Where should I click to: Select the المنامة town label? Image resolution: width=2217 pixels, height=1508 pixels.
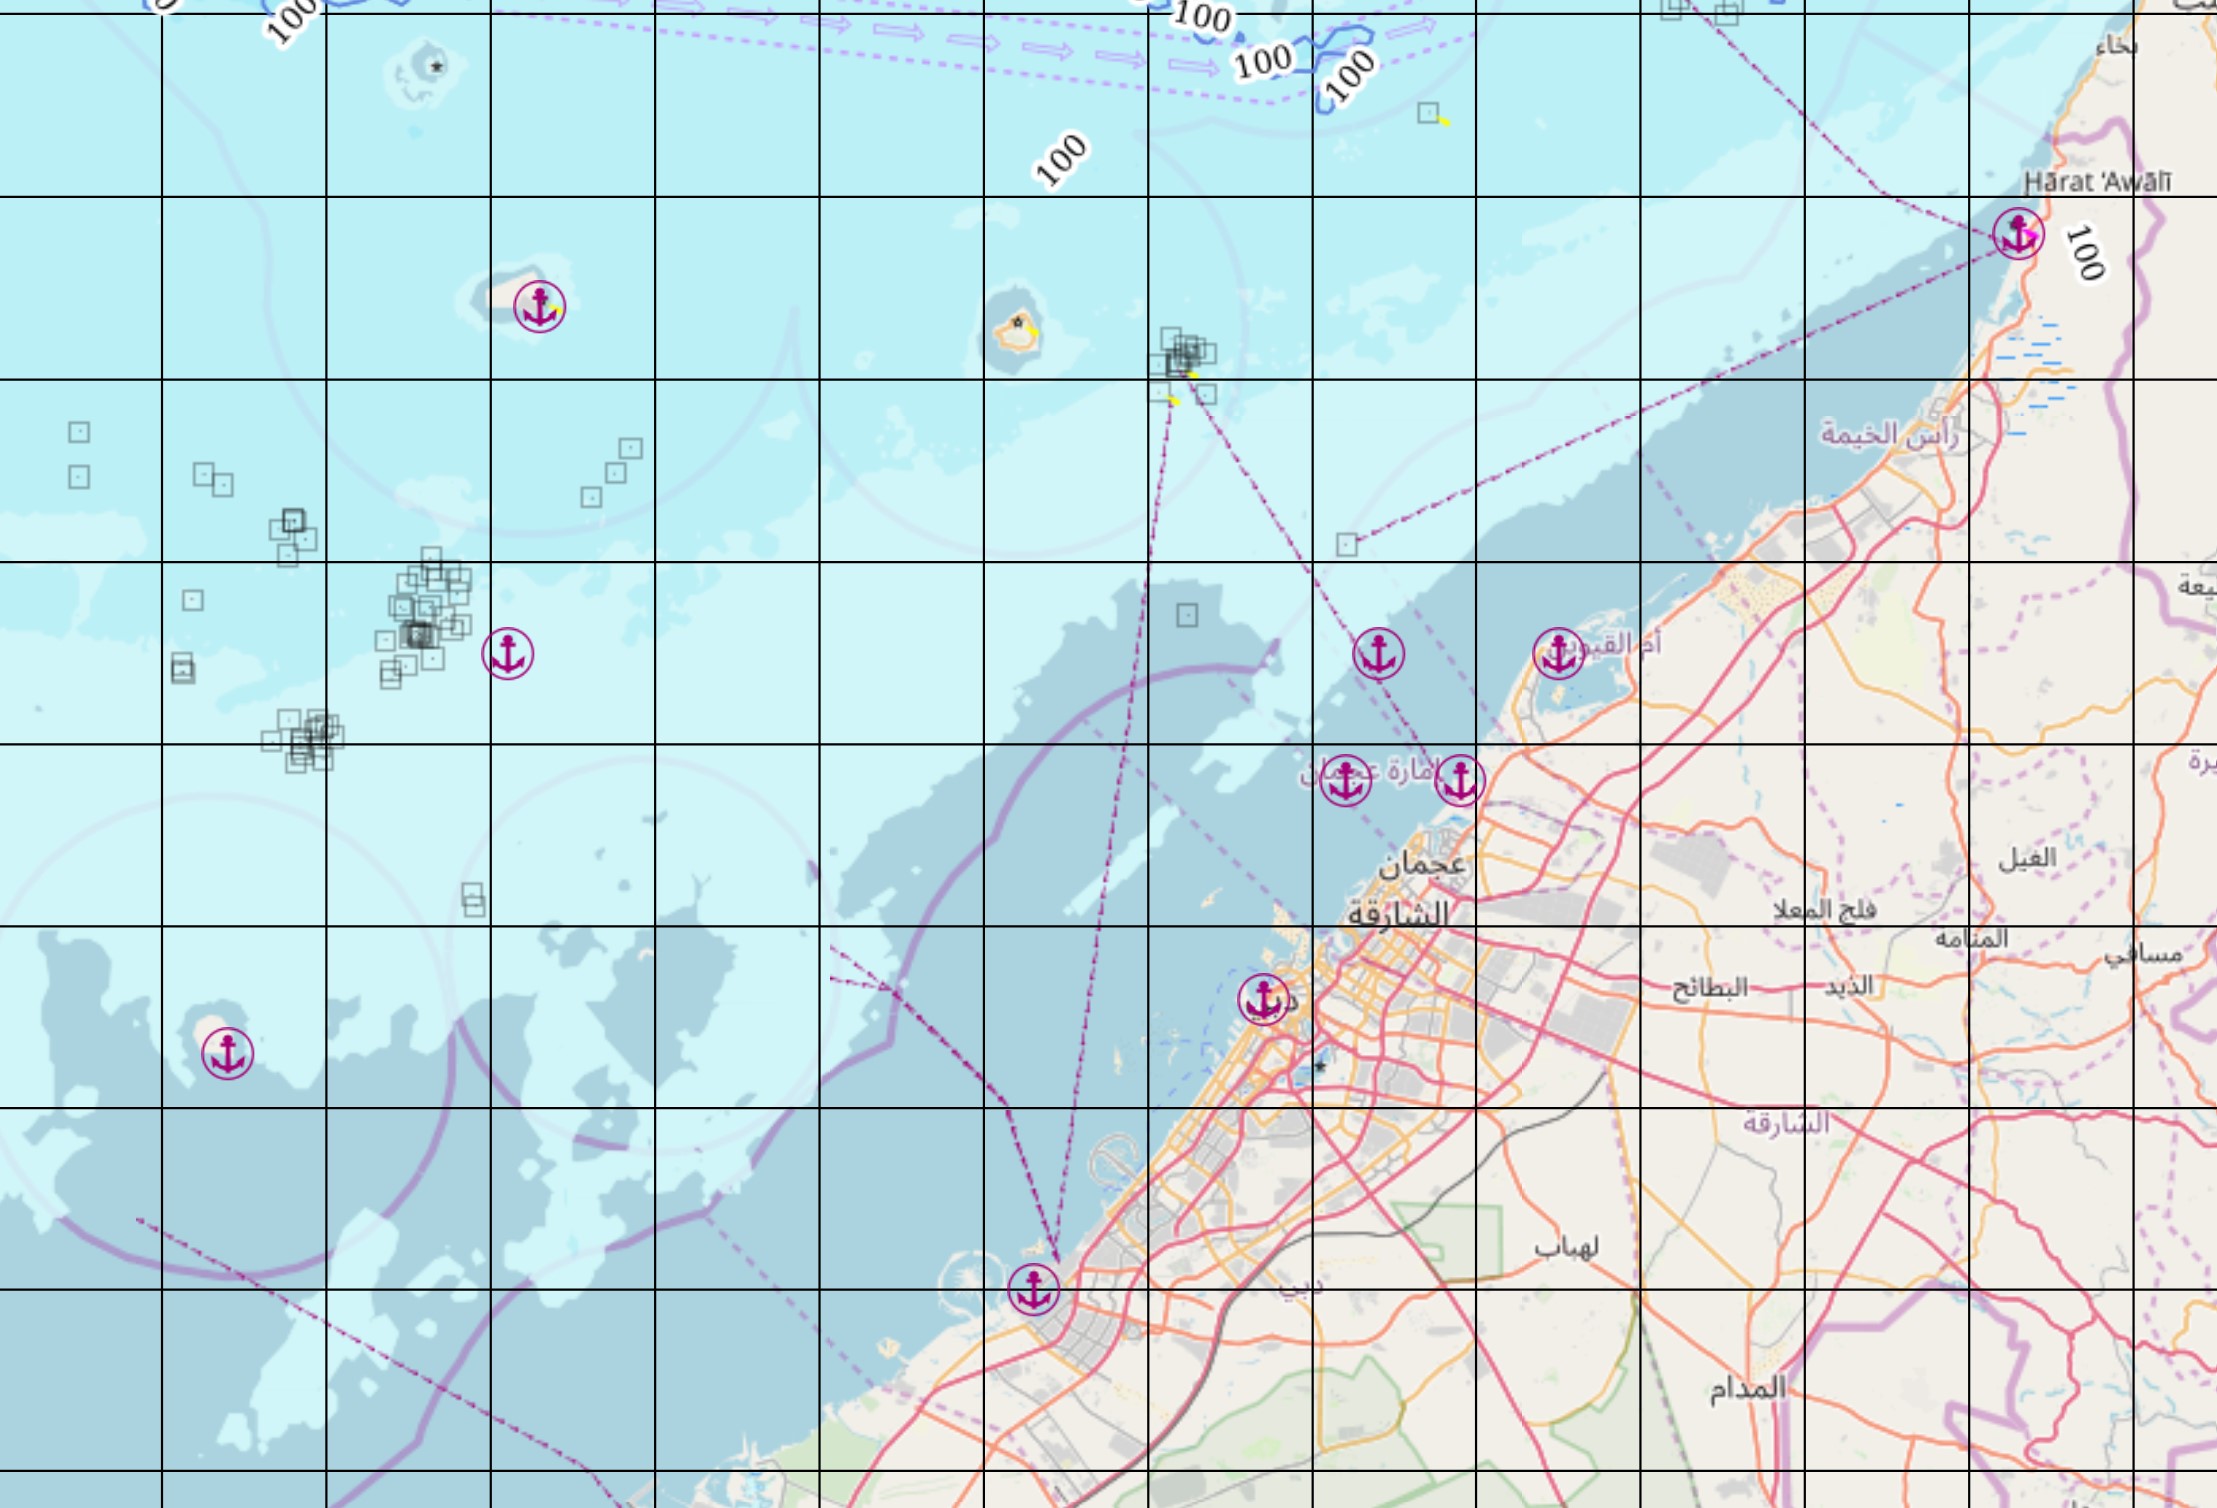1971,938
